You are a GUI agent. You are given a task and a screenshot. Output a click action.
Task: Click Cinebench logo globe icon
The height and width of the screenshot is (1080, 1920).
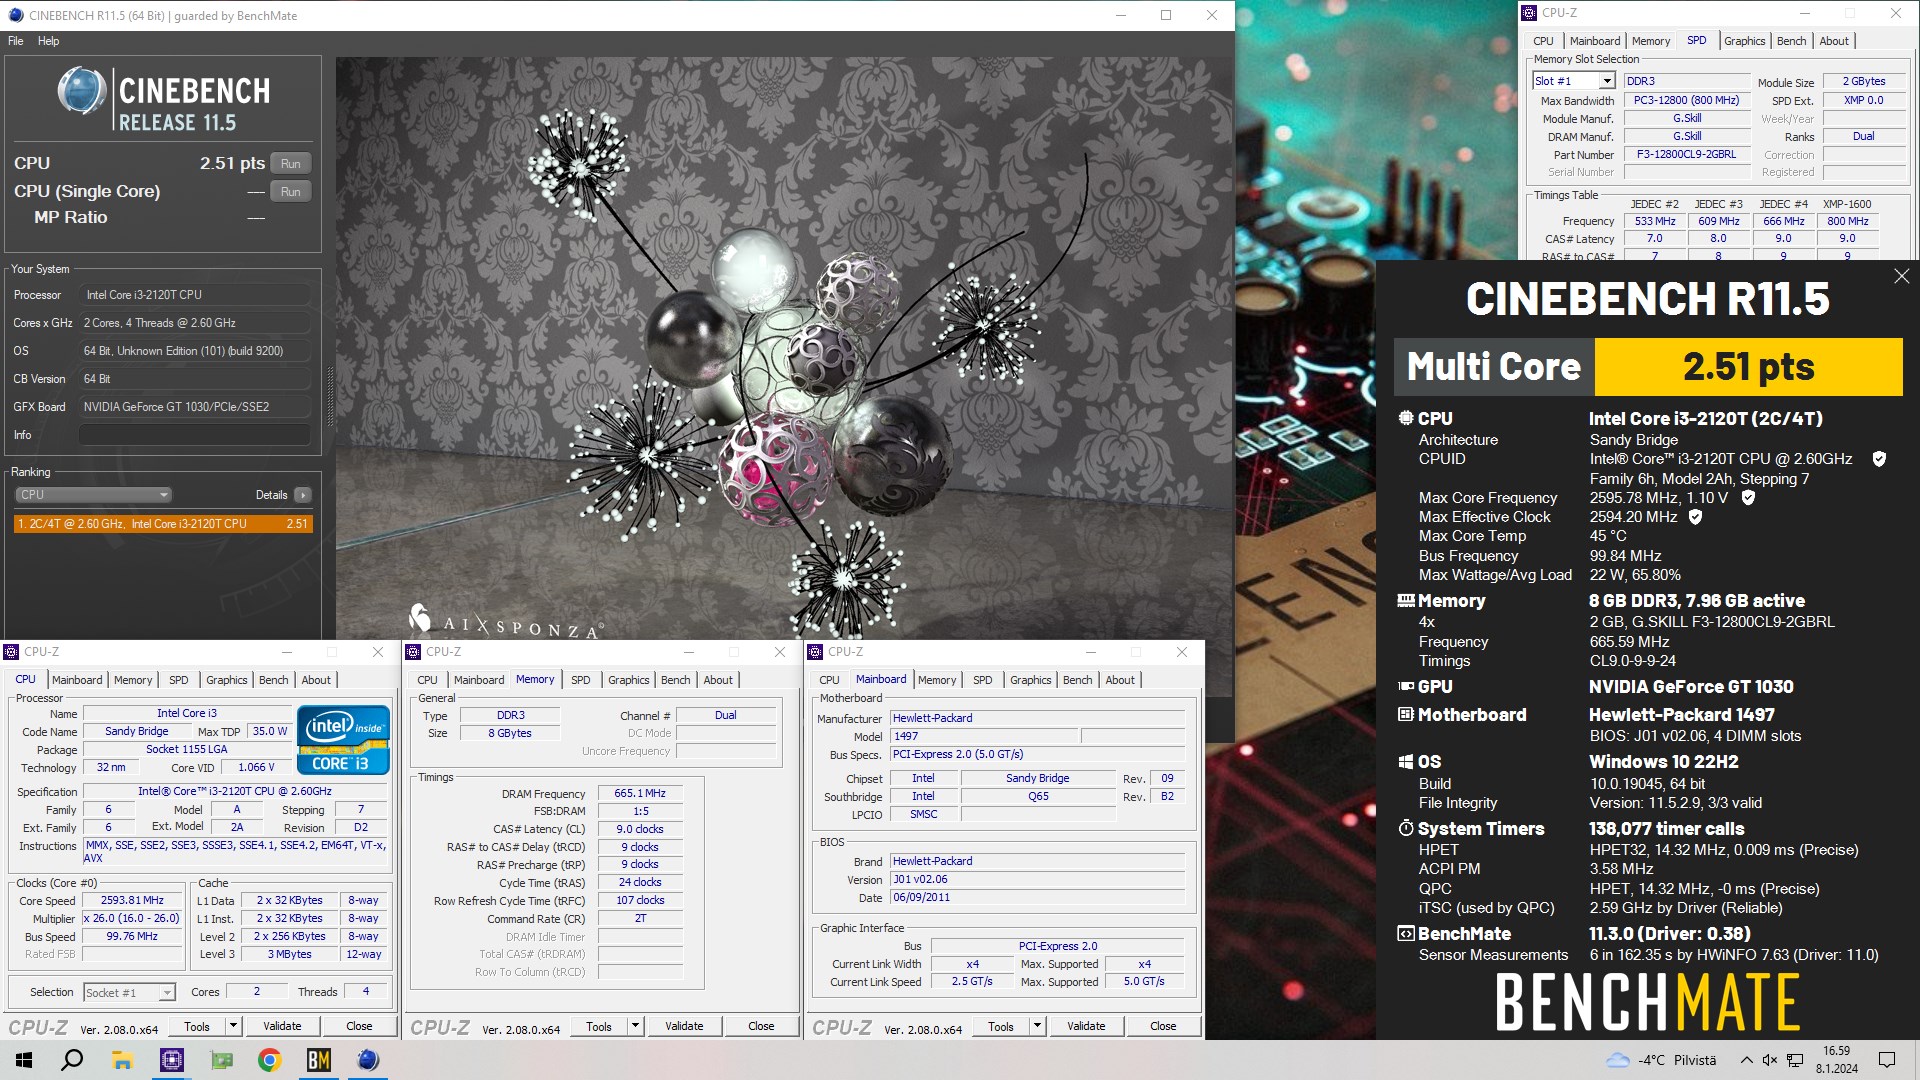(82, 91)
